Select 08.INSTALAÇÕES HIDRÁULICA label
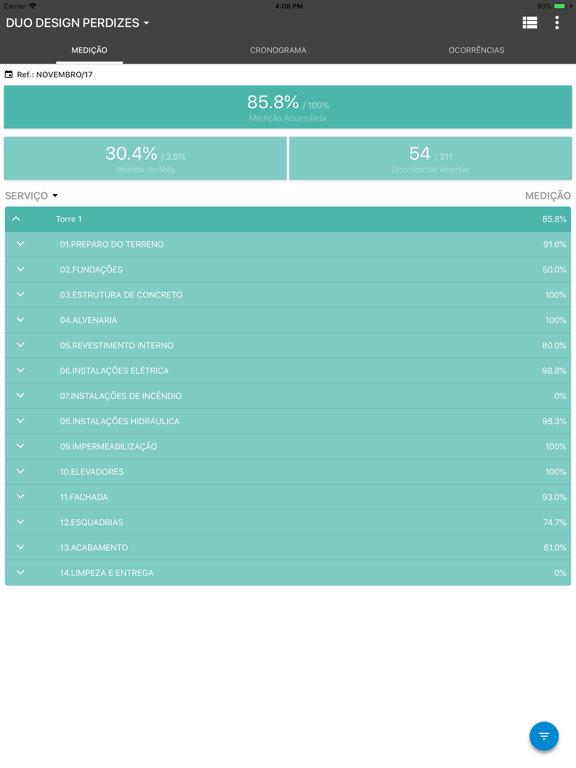The width and height of the screenshot is (576, 768). [120, 421]
